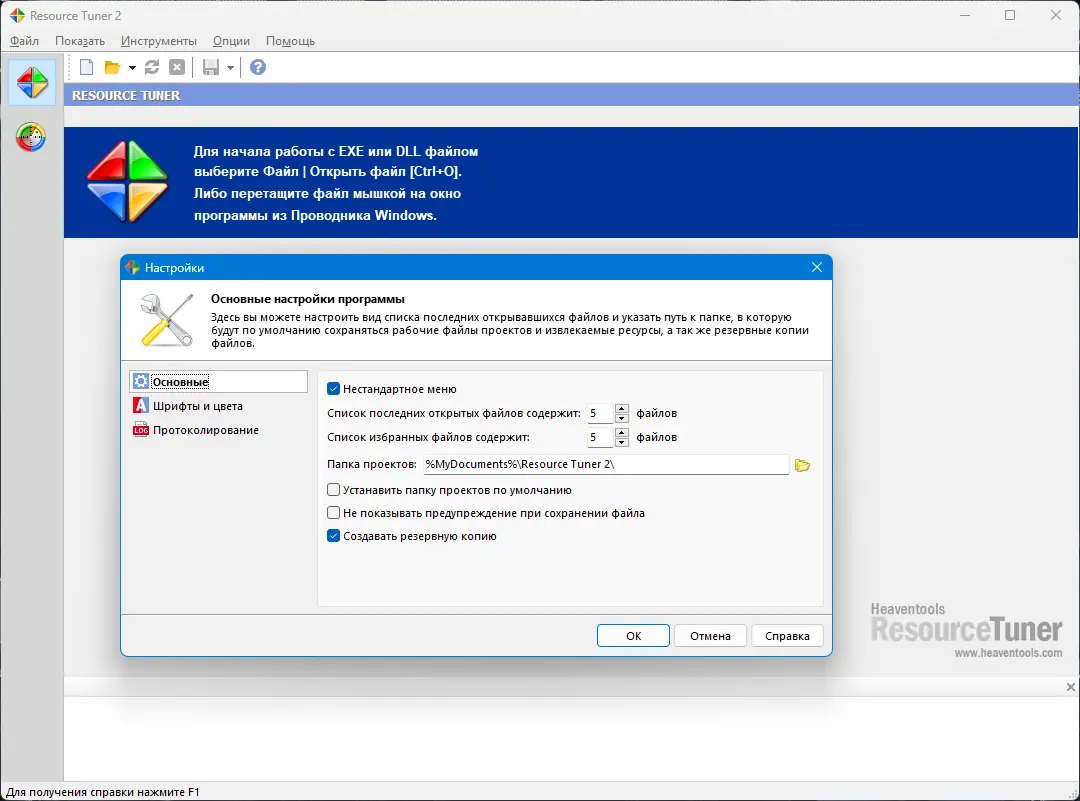Image resolution: width=1080 pixels, height=801 pixels.
Task: Click the Папка проектов path field
Action: (x=605, y=464)
